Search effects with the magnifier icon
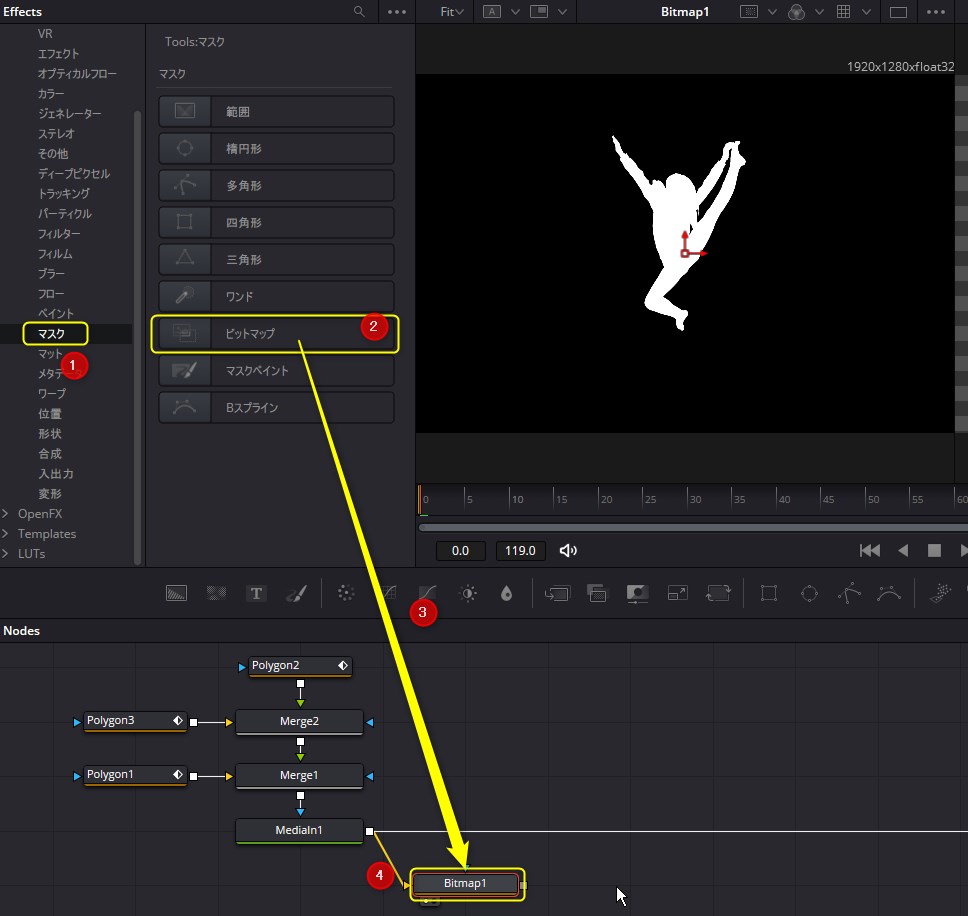Image resolution: width=968 pixels, height=916 pixels. click(x=359, y=11)
